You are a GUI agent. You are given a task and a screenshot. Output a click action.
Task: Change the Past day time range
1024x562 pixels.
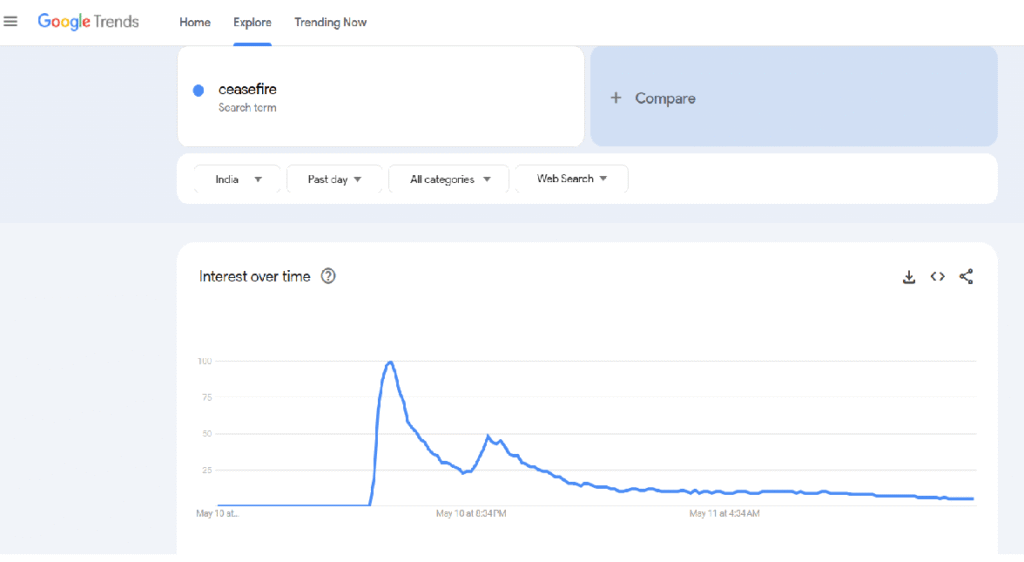pyautogui.click(x=334, y=179)
